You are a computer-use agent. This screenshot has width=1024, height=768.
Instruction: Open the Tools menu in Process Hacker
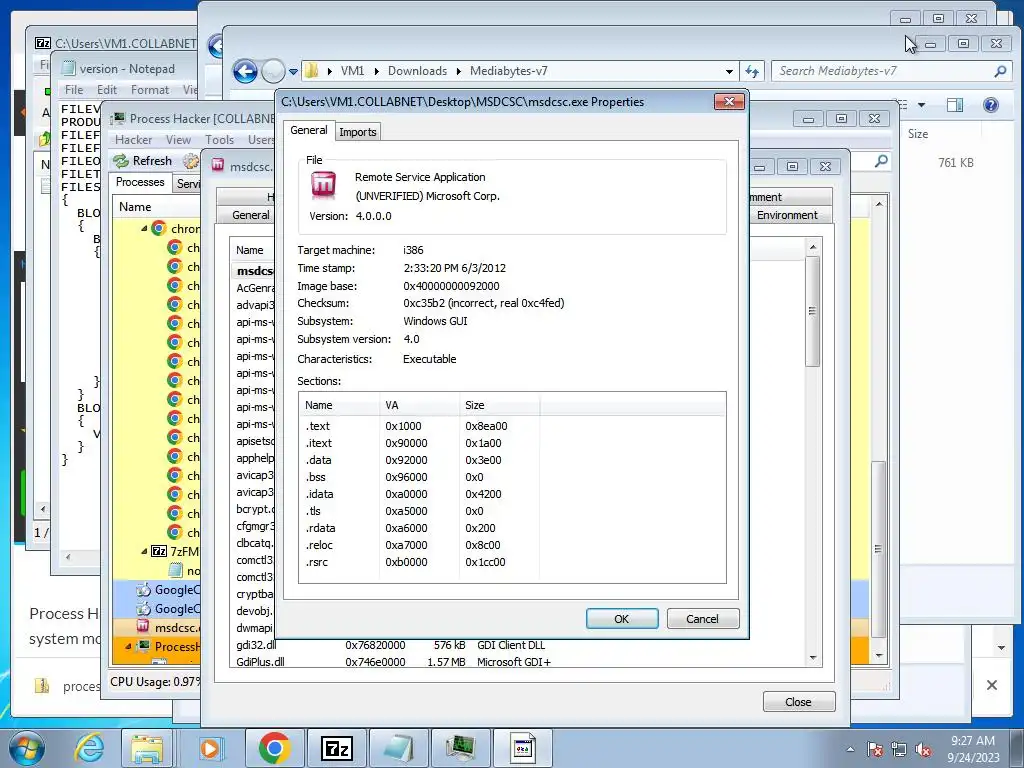[219, 140]
